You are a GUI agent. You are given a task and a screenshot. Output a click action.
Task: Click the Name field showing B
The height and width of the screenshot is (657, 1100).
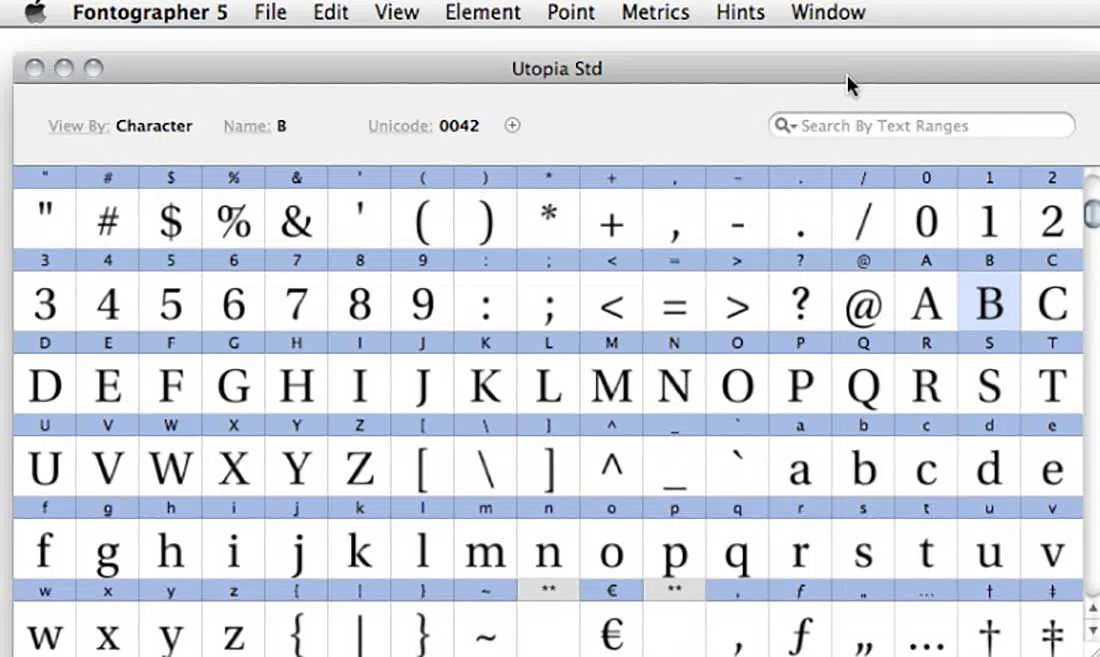282,126
